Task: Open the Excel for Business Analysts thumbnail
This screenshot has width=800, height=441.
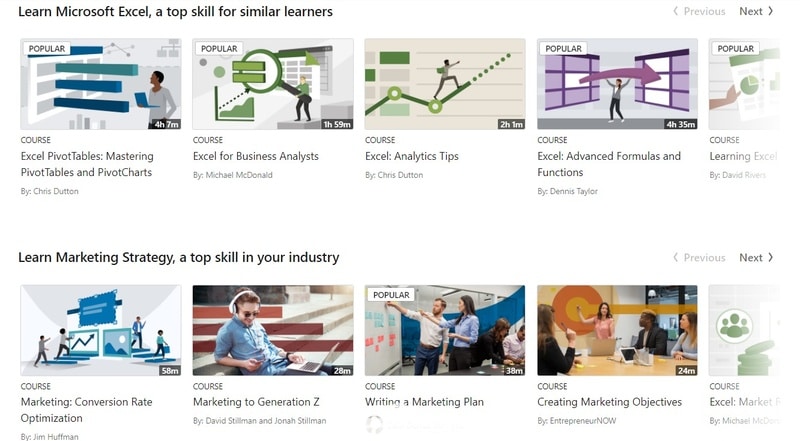Action: 273,84
